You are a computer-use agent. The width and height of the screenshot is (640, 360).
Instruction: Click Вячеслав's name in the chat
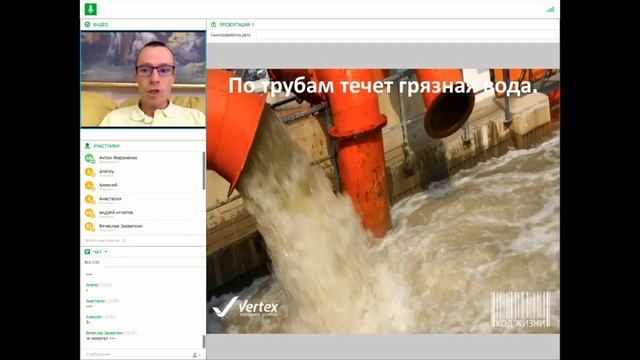pos(104,333)
